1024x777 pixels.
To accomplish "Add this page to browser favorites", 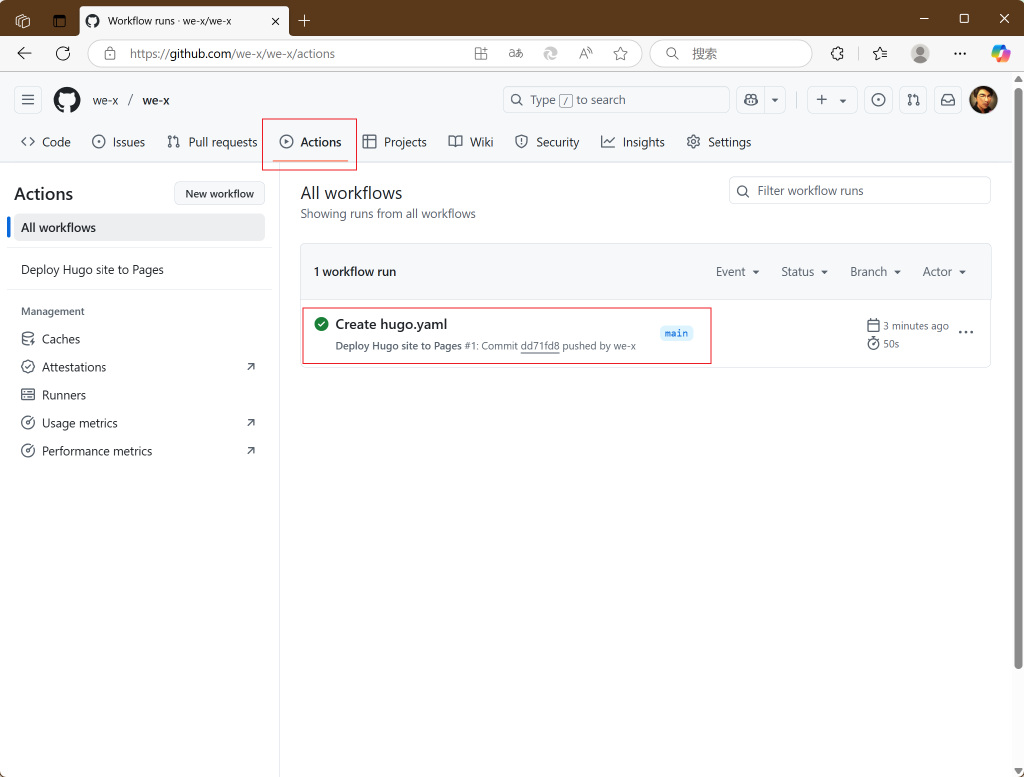I will pos(619,54).
